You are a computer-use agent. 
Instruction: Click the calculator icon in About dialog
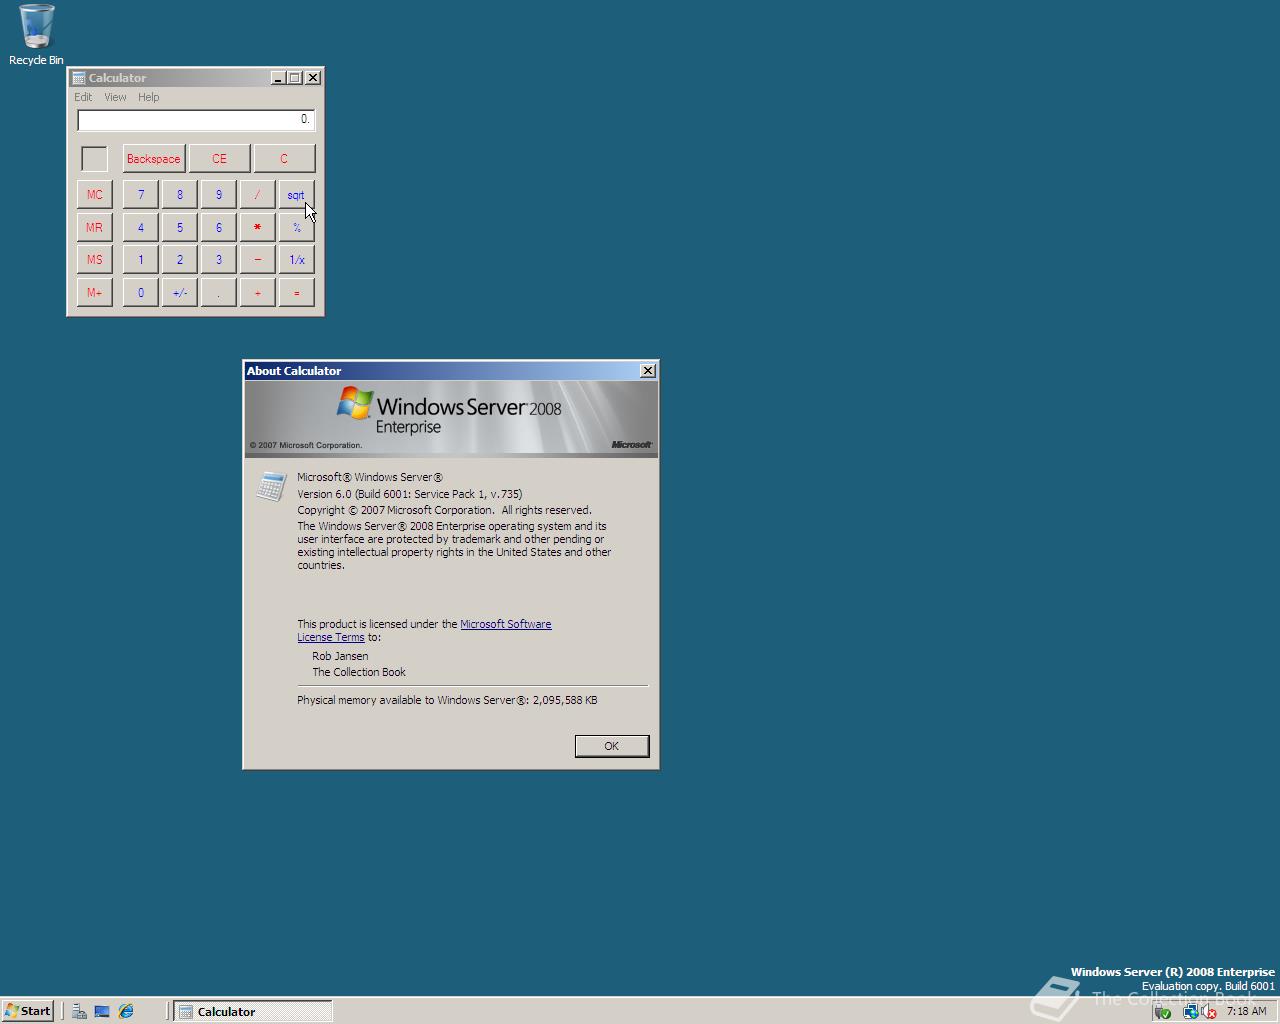pyautogui.click(x=271, y=486)
